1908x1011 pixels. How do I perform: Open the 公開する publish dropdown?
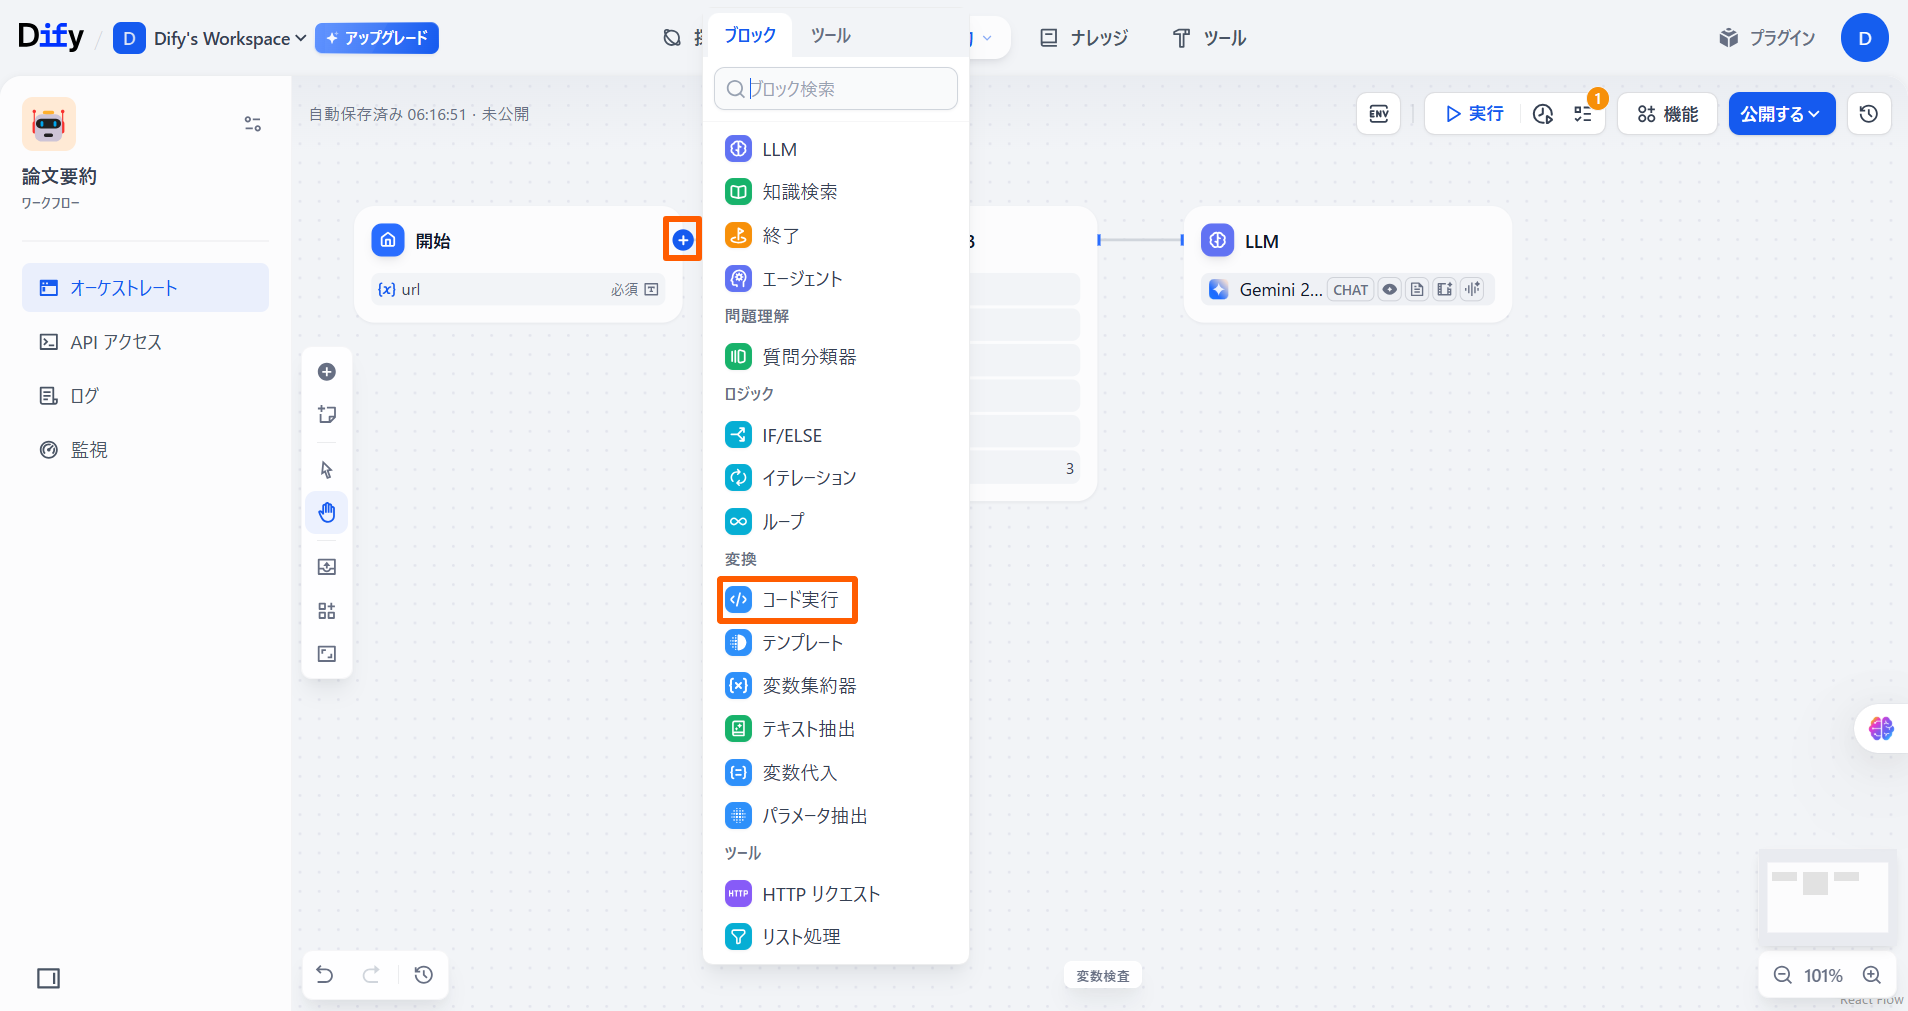tap(1781, 114)
